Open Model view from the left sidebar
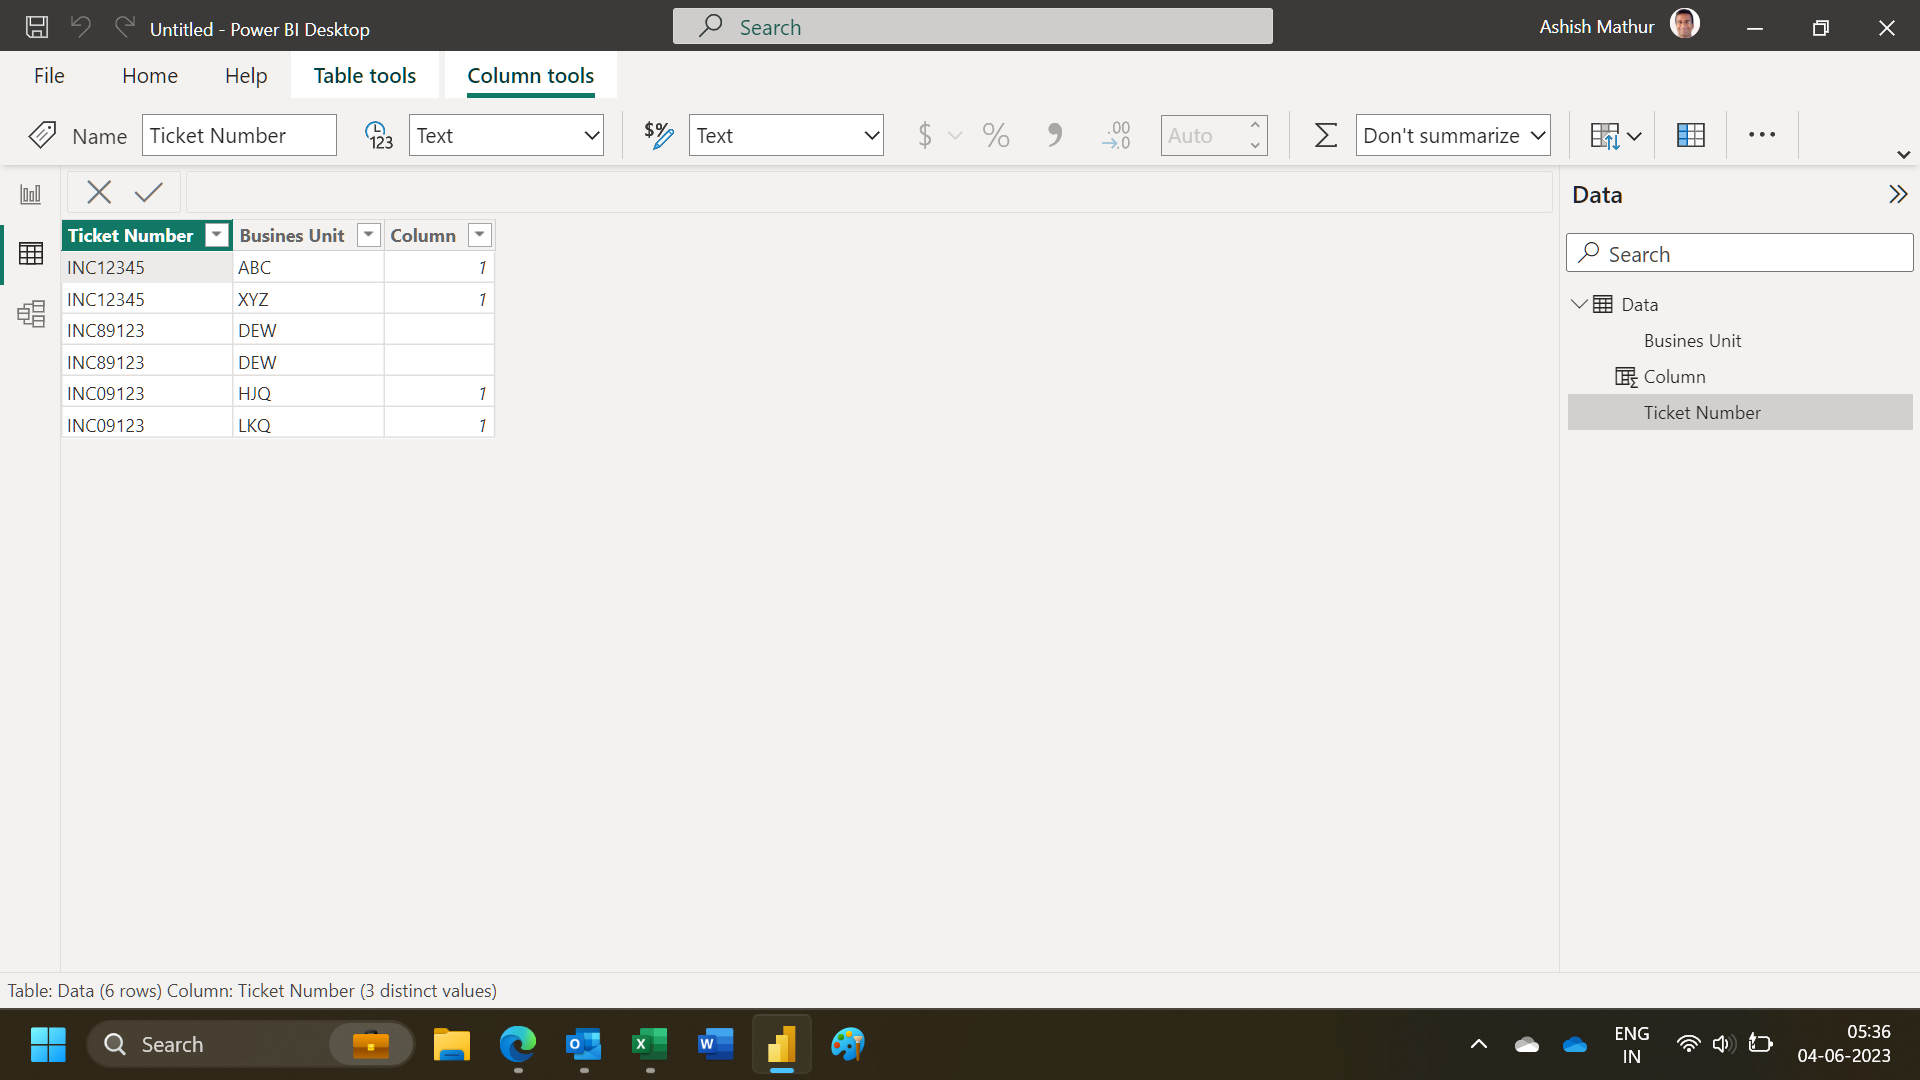 31,314
